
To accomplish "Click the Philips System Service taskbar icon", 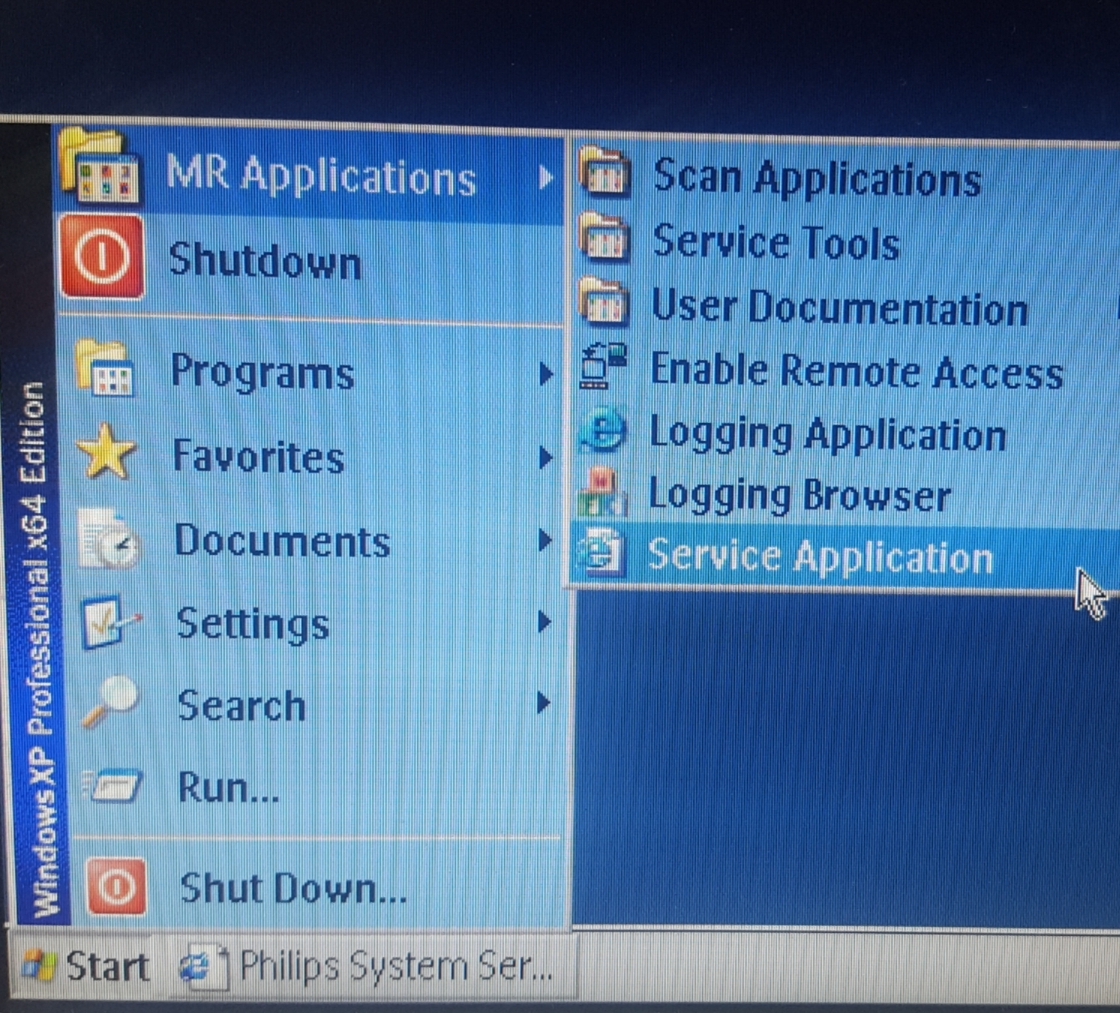I will 204,967.
